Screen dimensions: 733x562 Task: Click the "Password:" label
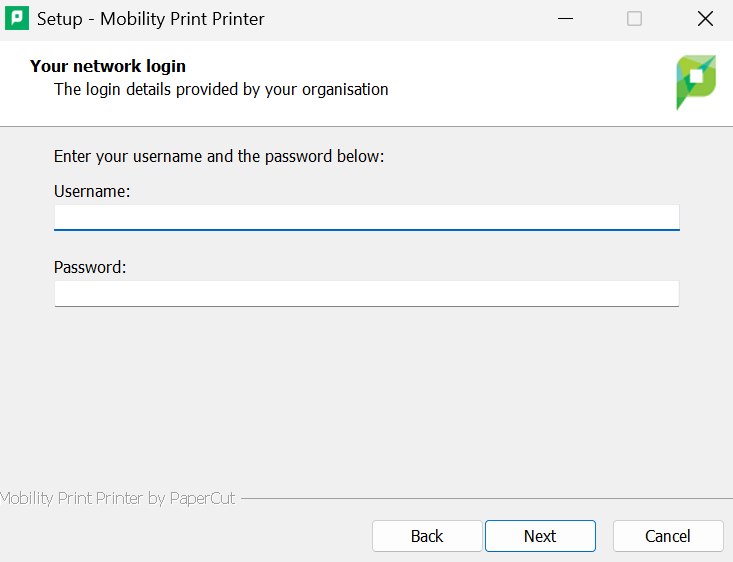point(90,267)
